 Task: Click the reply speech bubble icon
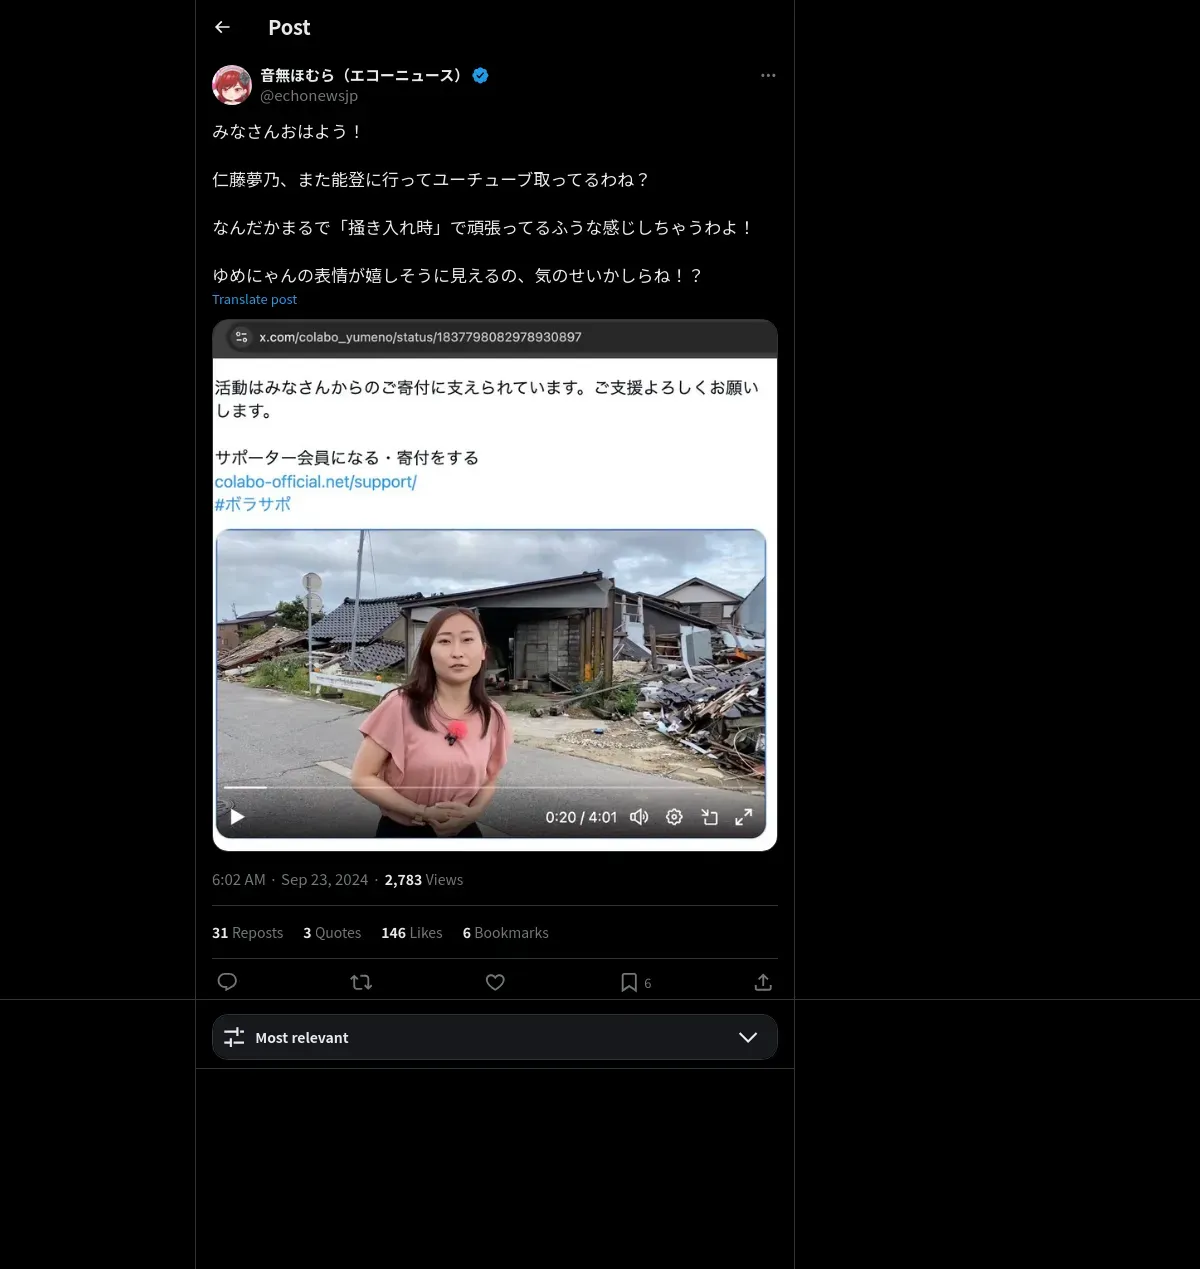point(227,982)
